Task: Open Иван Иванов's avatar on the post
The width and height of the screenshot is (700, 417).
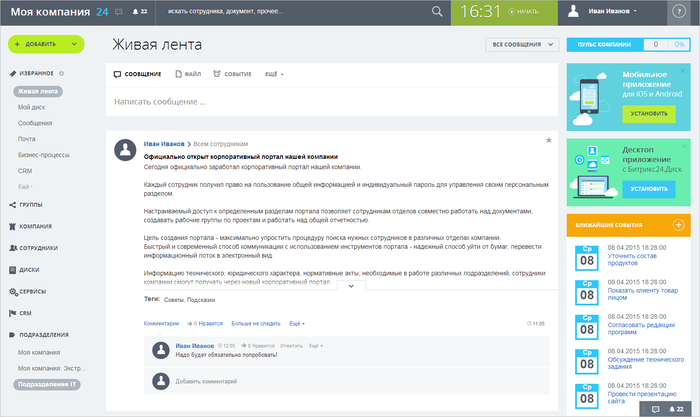Action: click(x=125, y=149)
